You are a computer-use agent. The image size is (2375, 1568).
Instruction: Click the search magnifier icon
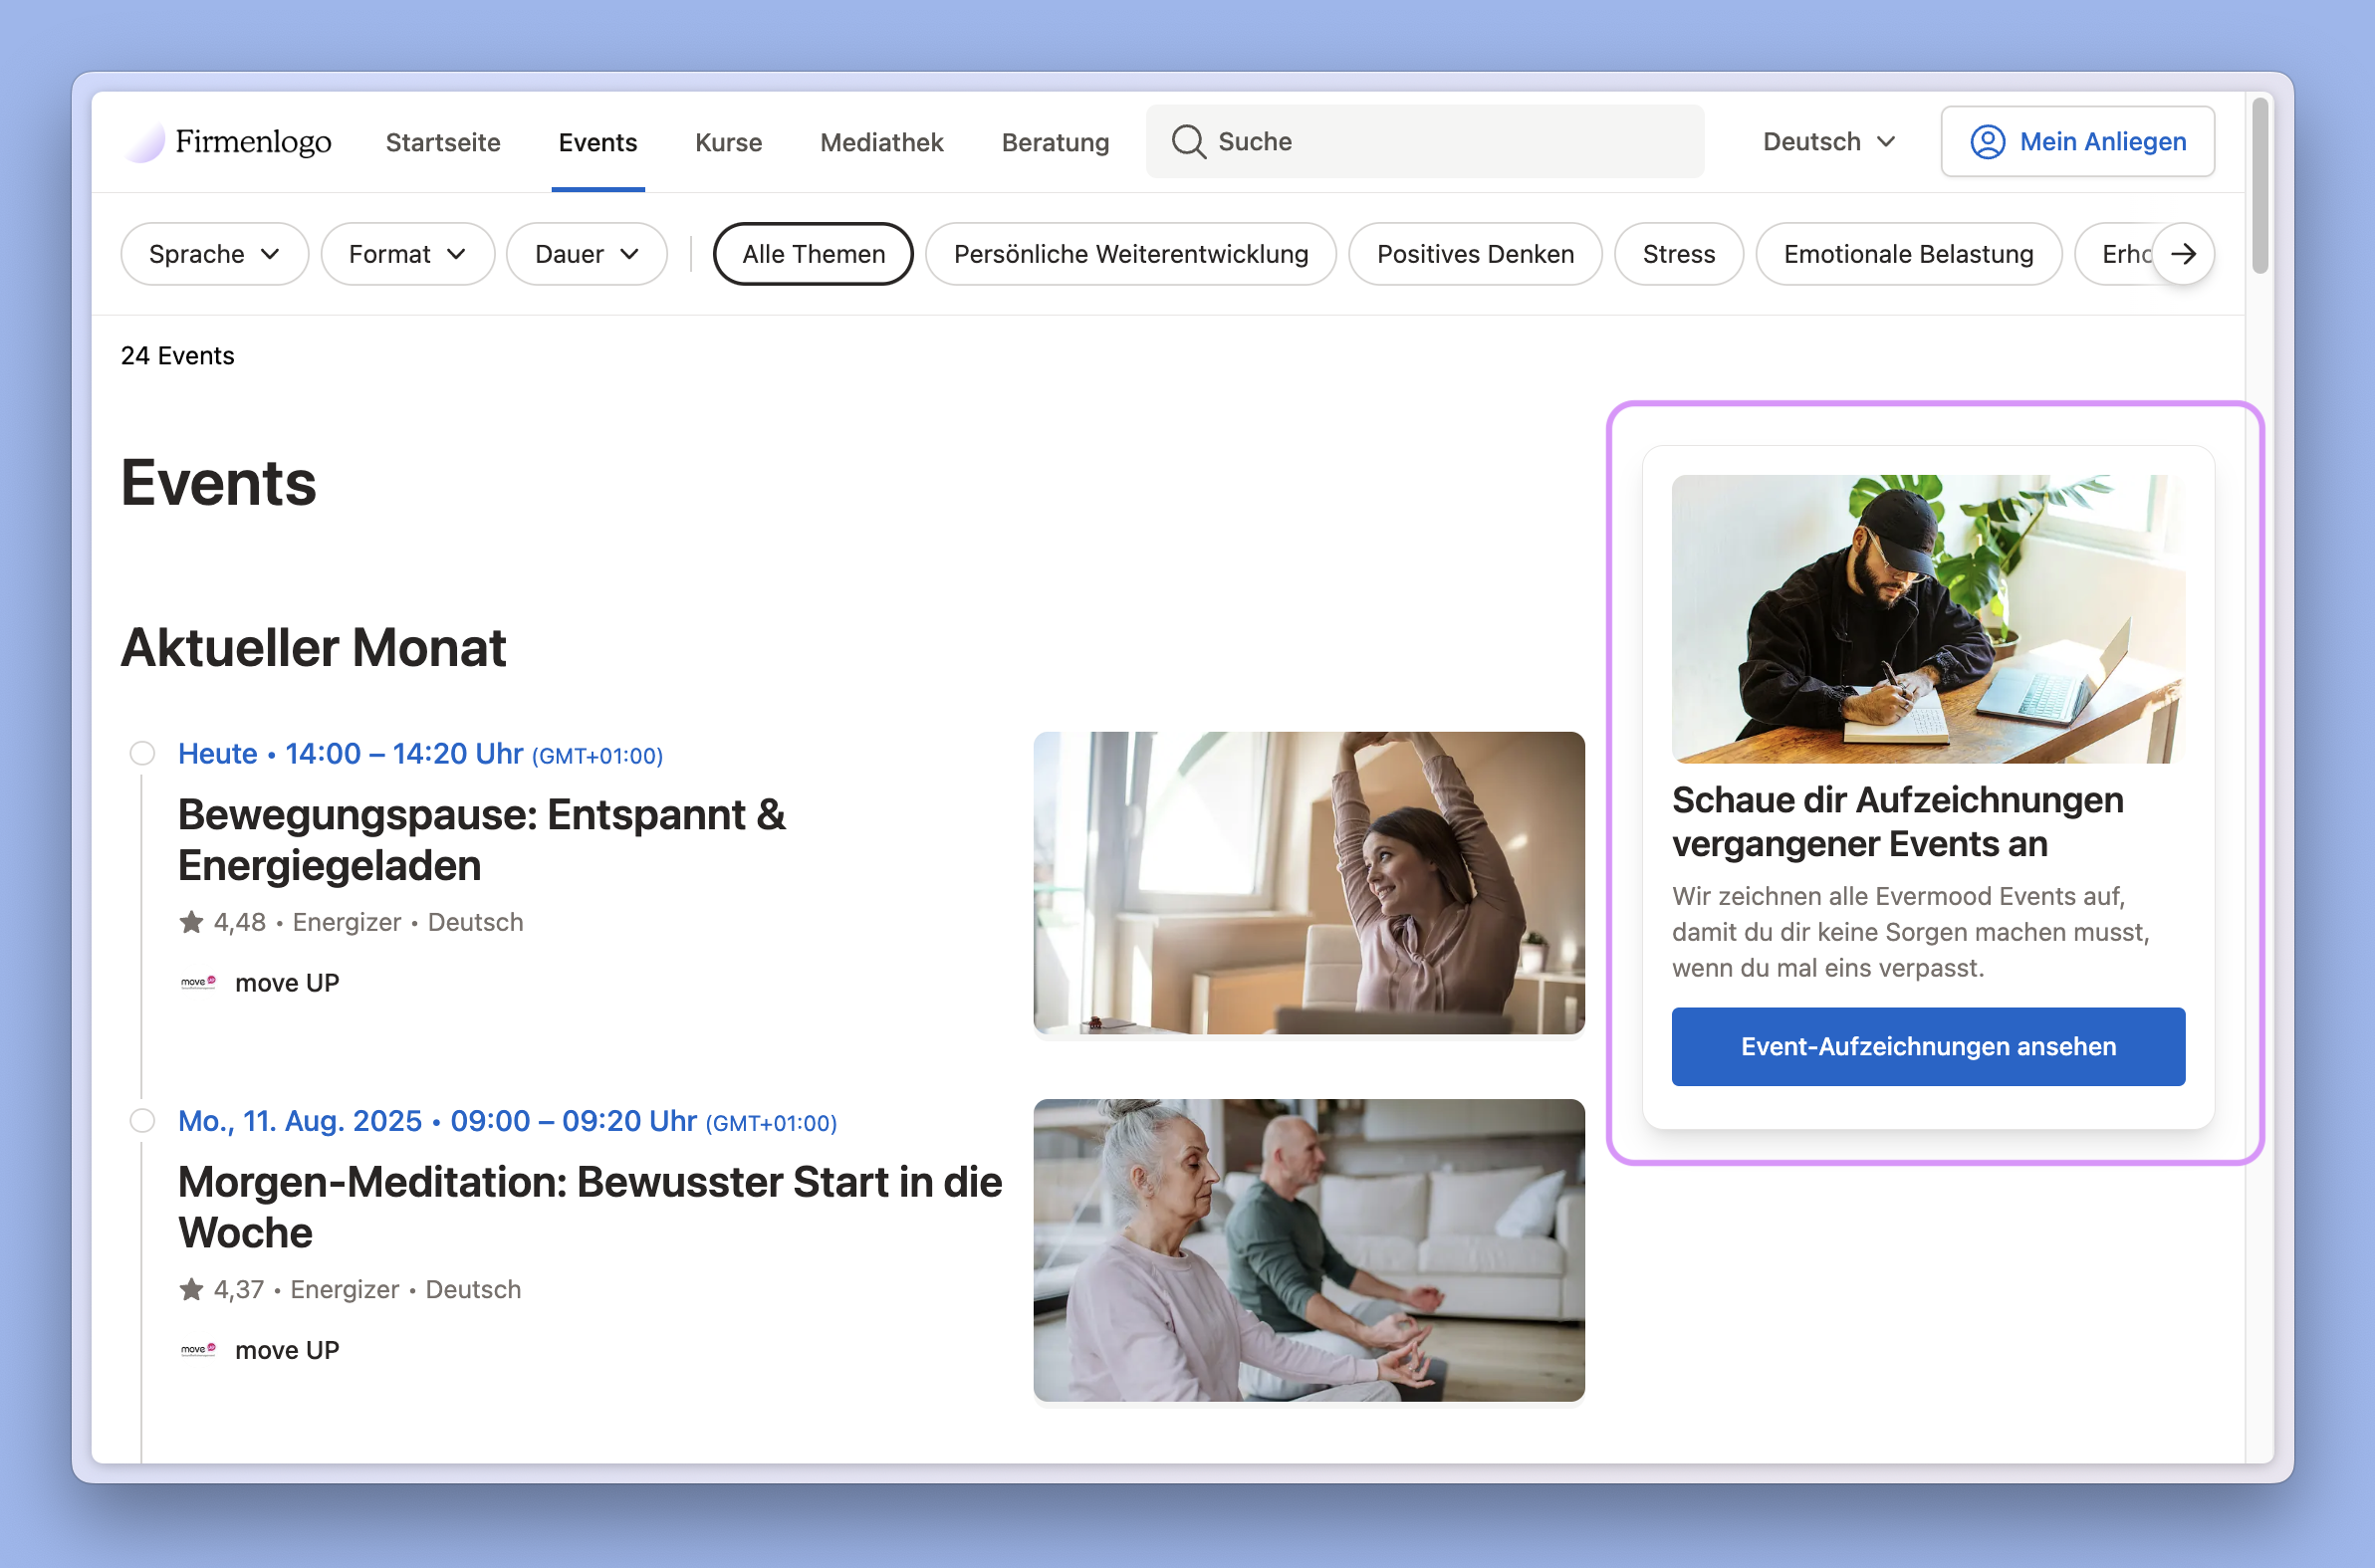click(1187, 142)
